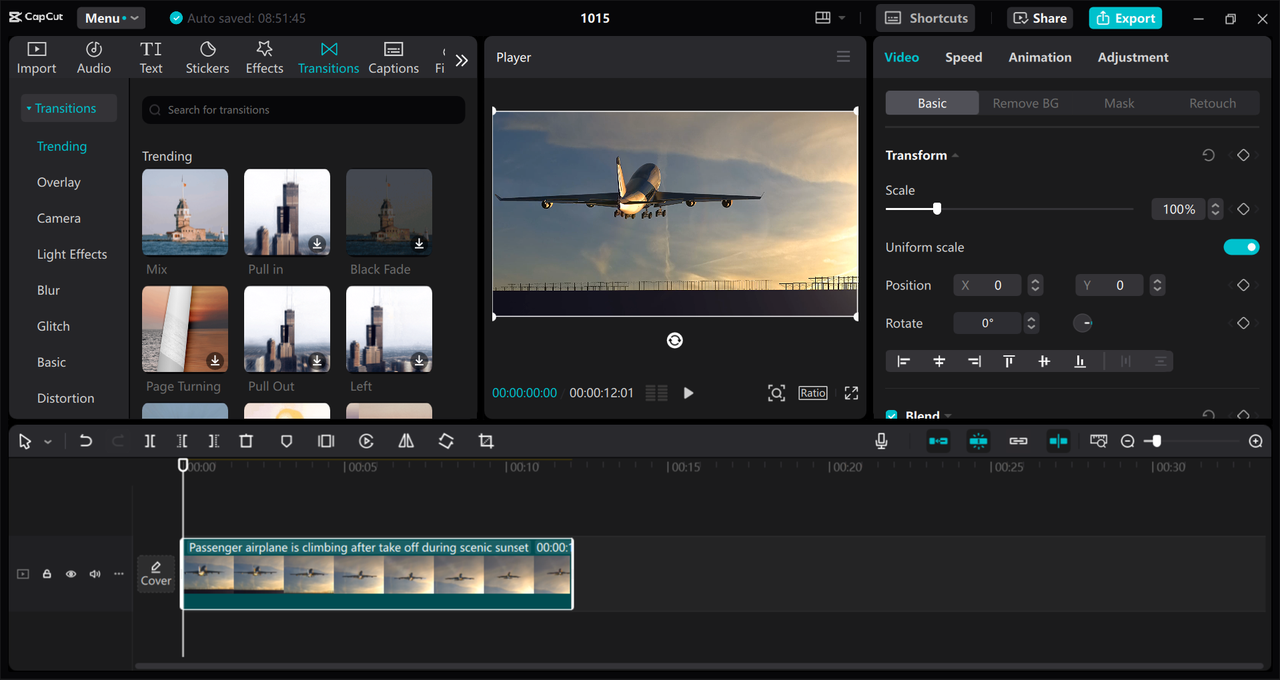
Task: Open the selection tool dropdown arrow
Action: (47, 442)
